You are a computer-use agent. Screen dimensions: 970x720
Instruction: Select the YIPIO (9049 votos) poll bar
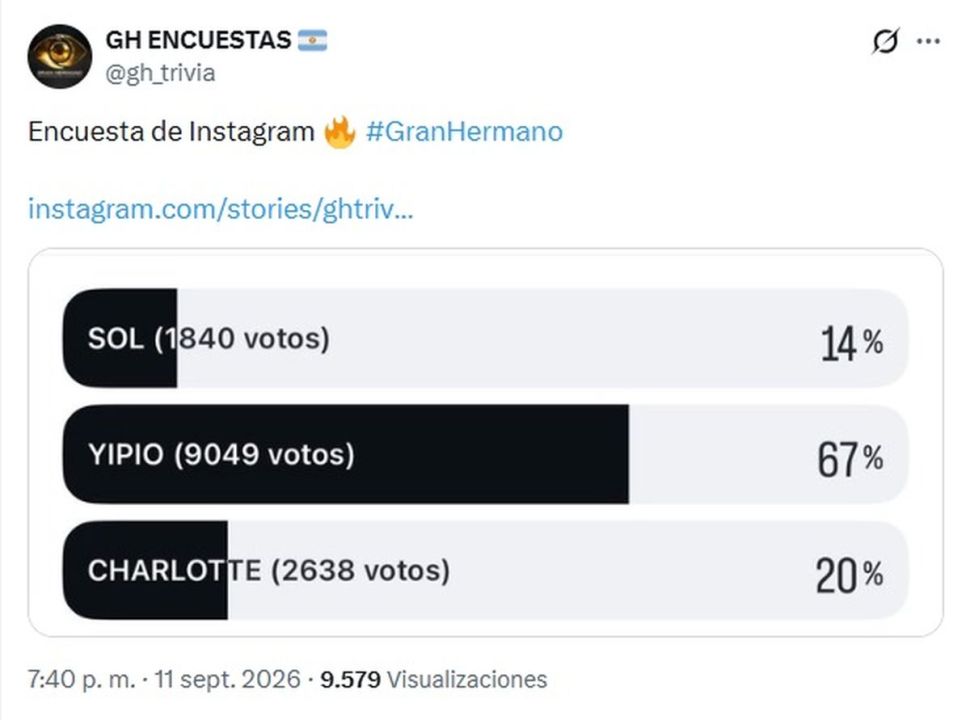click(486, 454)
